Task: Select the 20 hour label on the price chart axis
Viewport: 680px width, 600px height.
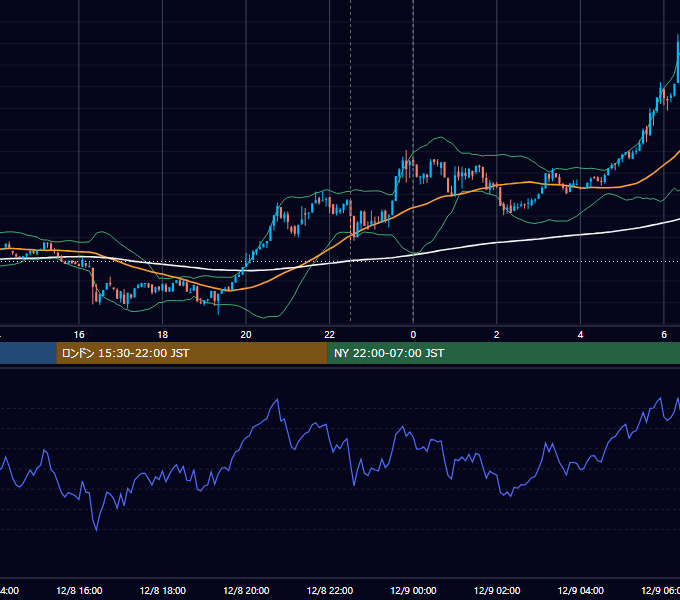Action: coord(246,335)
